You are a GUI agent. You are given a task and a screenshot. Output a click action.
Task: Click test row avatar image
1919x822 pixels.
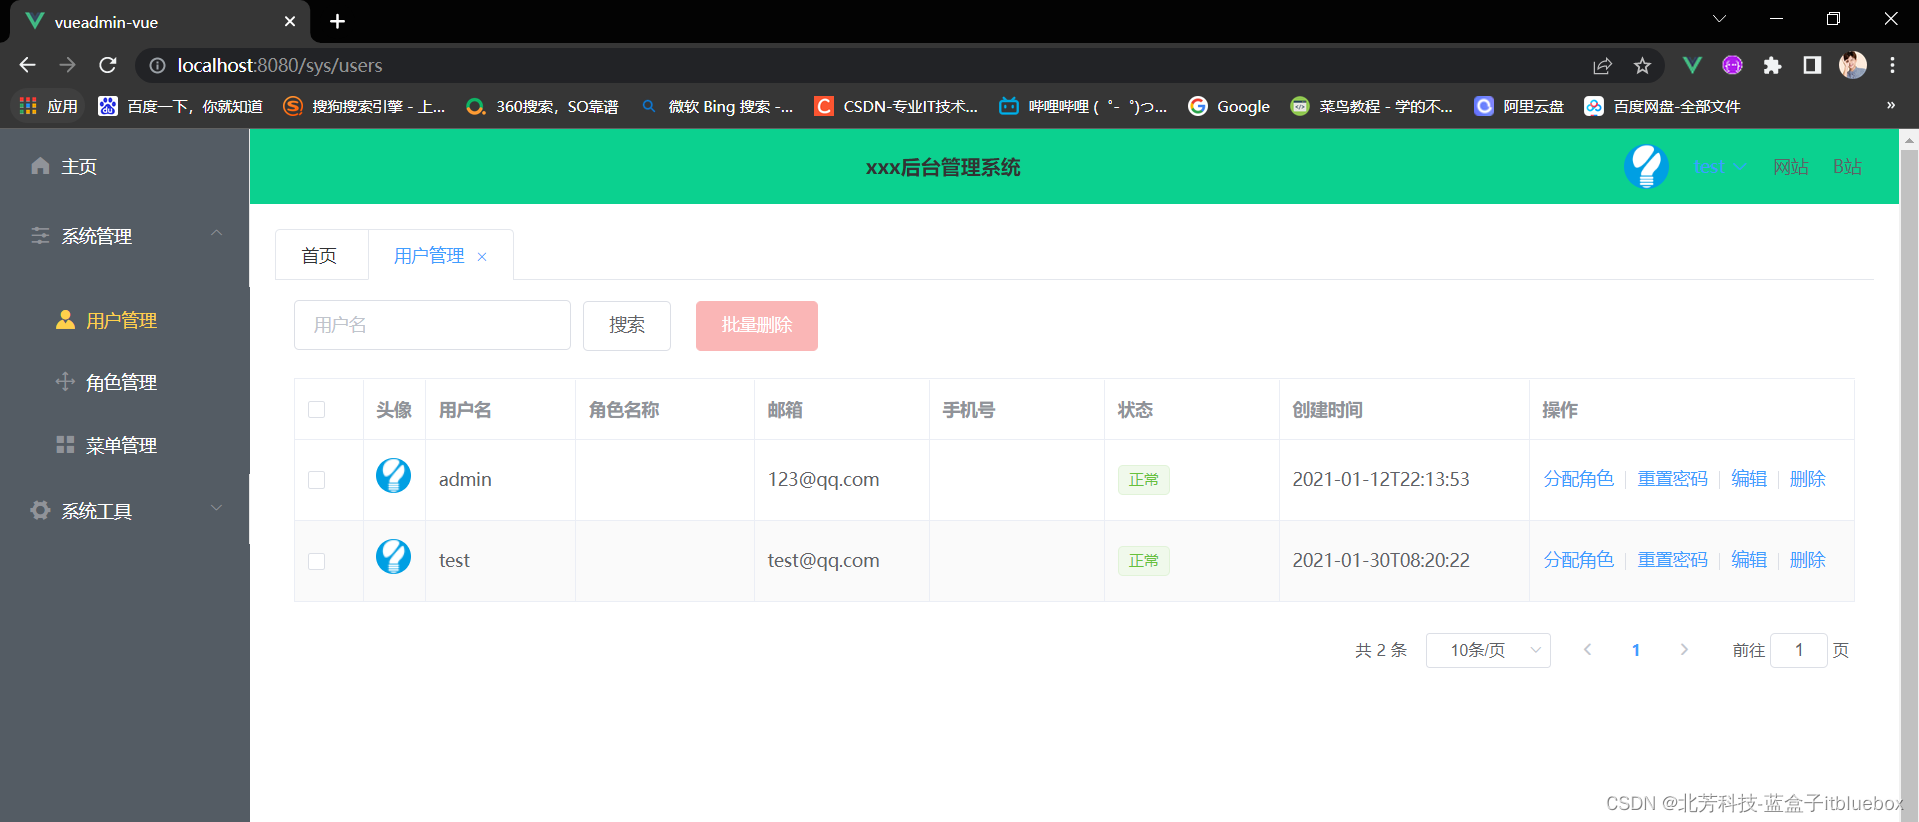pyautogui.click(x=393, y=556)
